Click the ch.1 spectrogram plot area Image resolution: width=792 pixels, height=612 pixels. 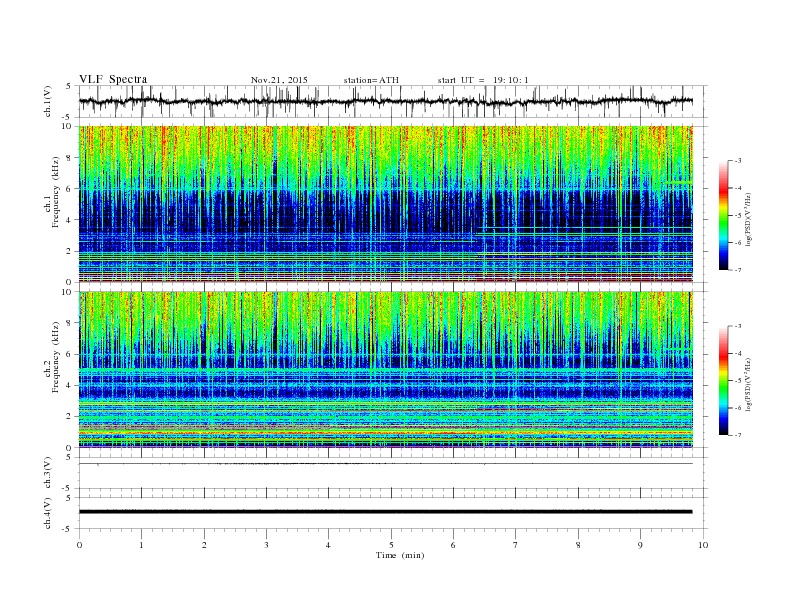[x=385, y=204]
